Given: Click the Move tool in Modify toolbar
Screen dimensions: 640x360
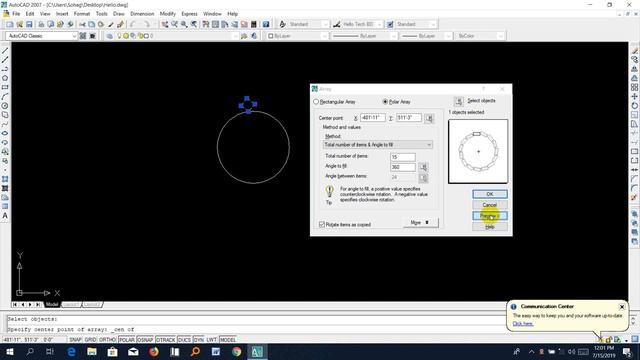Looking at the screenshot, I should (634, 96).
